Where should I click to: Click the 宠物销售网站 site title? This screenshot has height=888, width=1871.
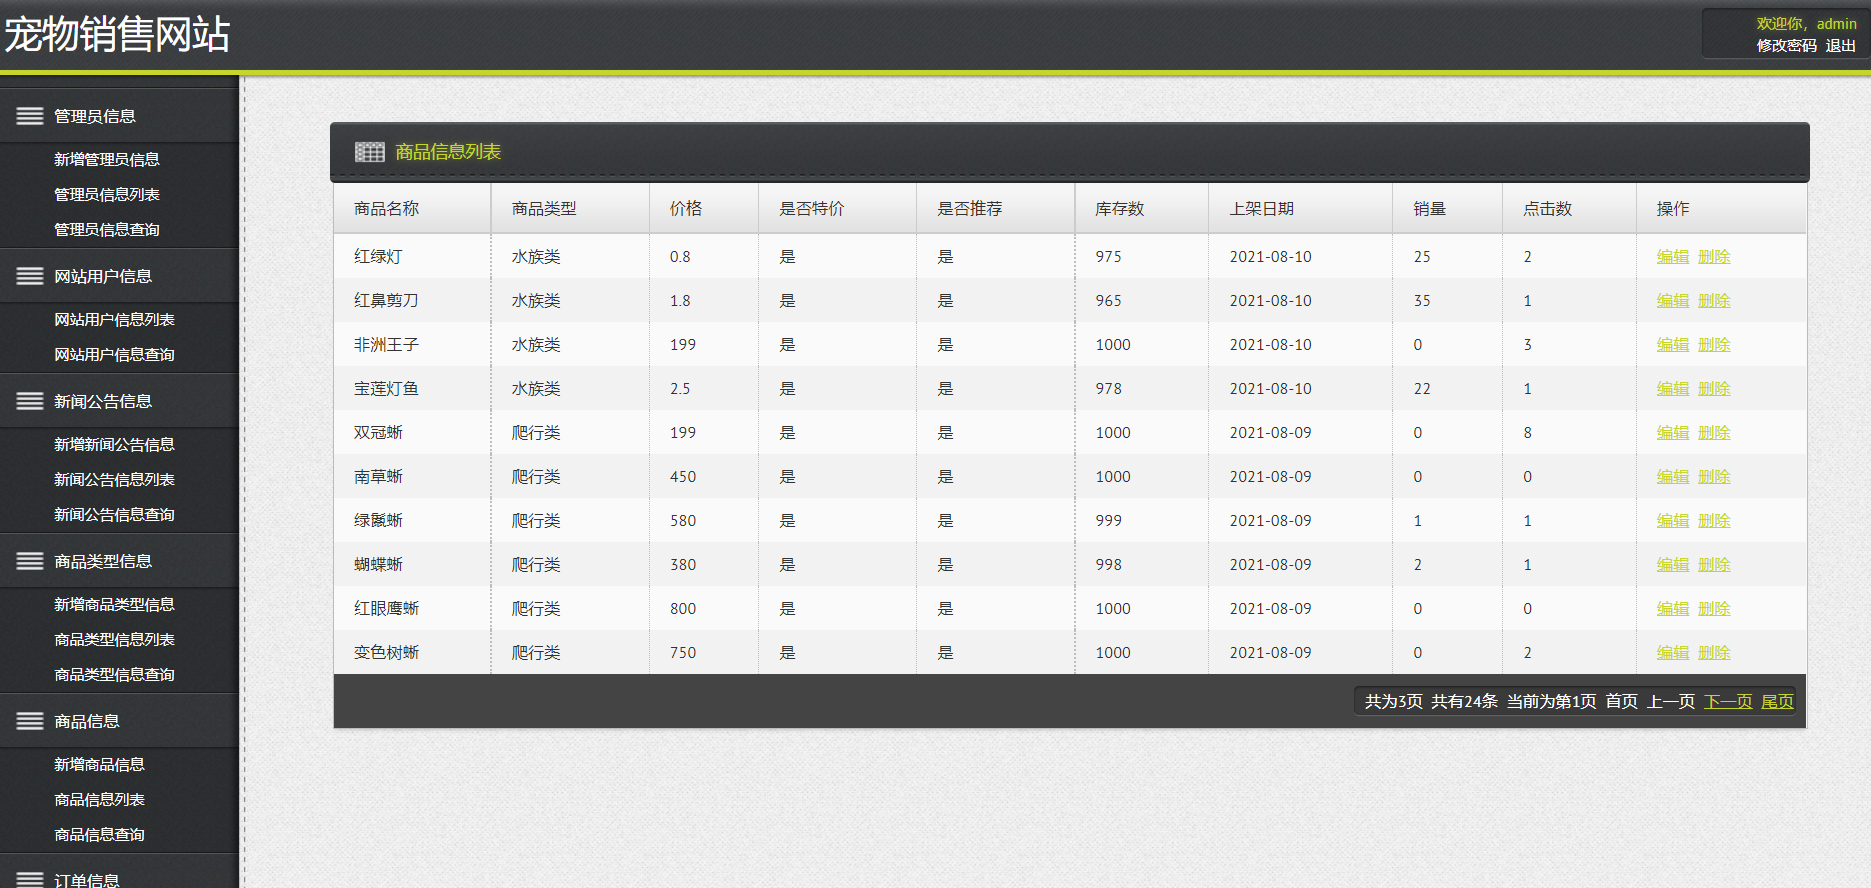(x=117, y=34)
